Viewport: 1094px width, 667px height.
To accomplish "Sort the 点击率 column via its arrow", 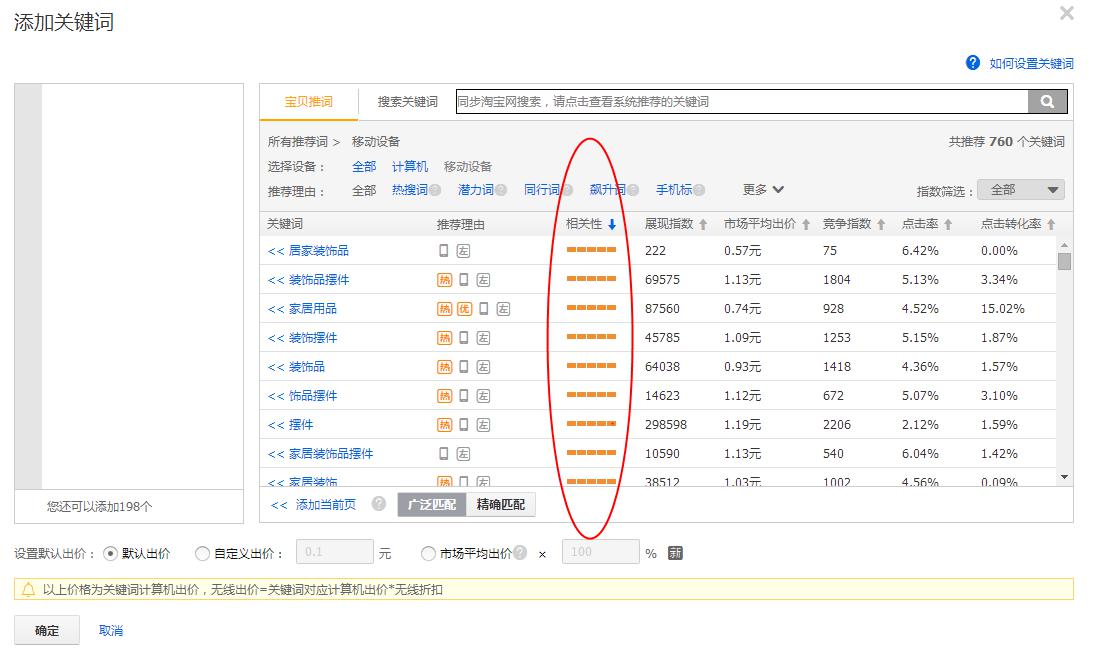I will (x=948, y=225).
